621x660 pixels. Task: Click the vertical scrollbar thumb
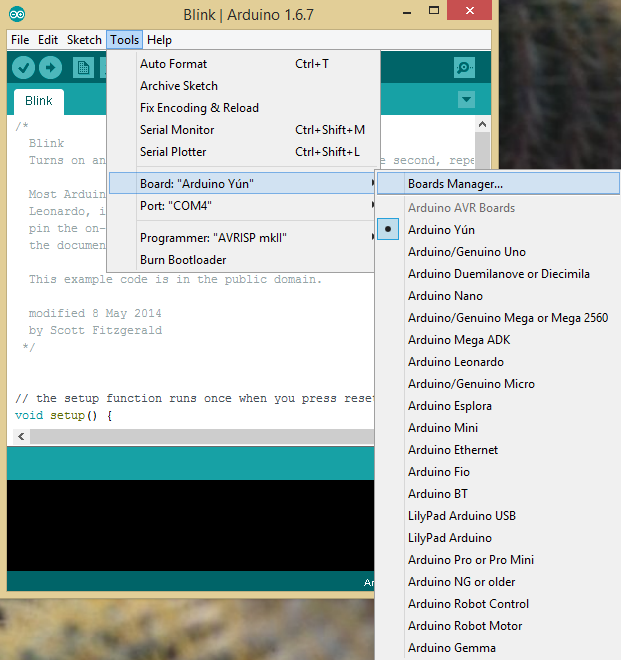482,150
